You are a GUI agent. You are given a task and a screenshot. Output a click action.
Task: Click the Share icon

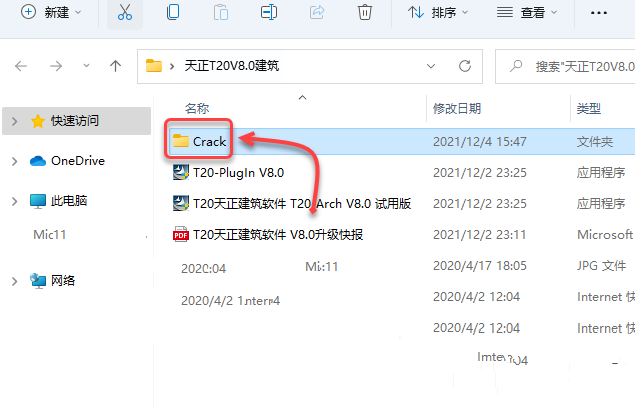click(x=317, y=12)
